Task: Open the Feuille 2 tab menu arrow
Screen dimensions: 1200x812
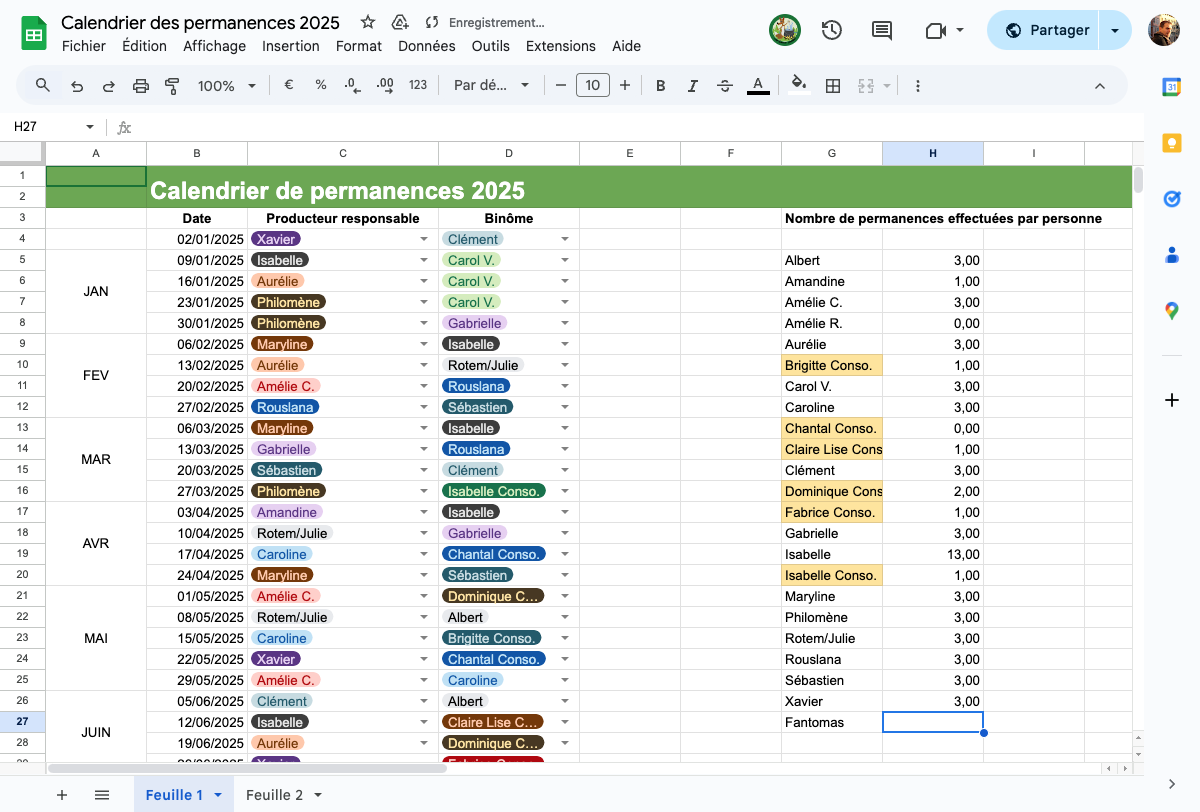Action: pos(318,795)
